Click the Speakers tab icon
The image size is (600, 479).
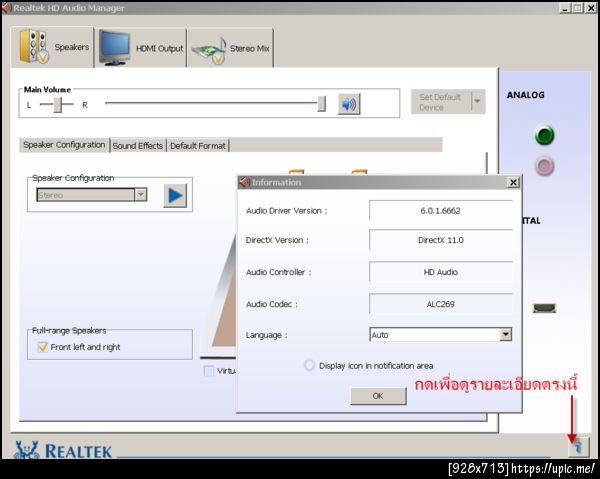(x=34, y=46)
